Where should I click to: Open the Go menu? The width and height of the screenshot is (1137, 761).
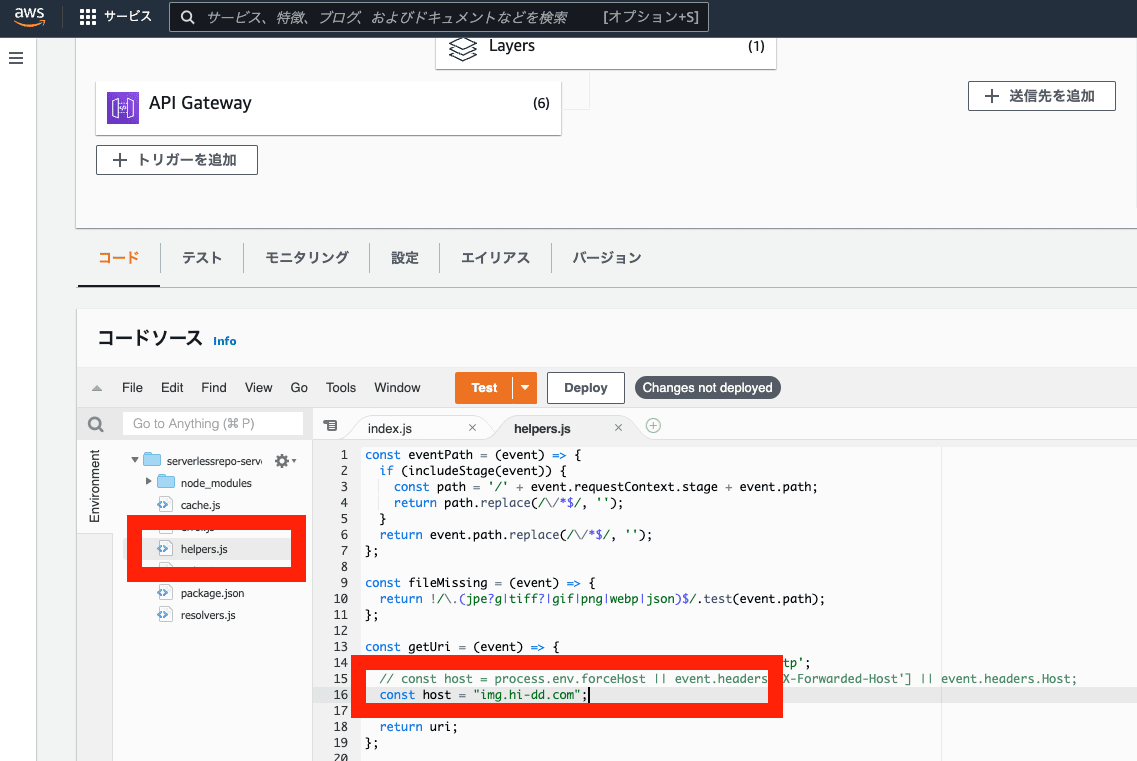tap(299, 388)
